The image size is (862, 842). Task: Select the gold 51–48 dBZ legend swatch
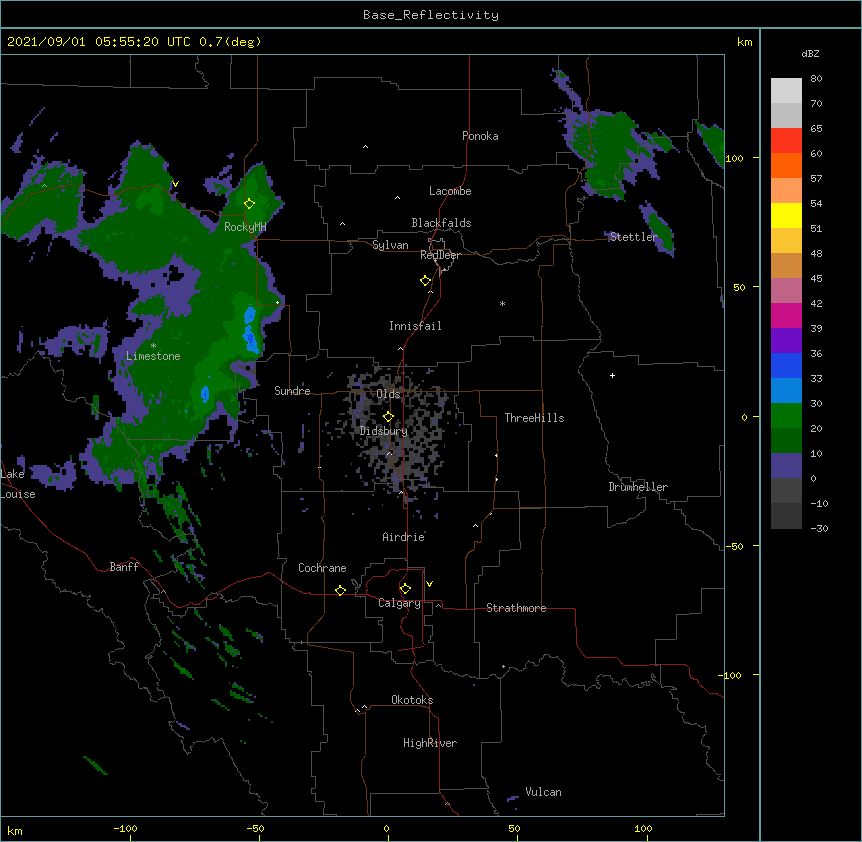click(786, 240)
